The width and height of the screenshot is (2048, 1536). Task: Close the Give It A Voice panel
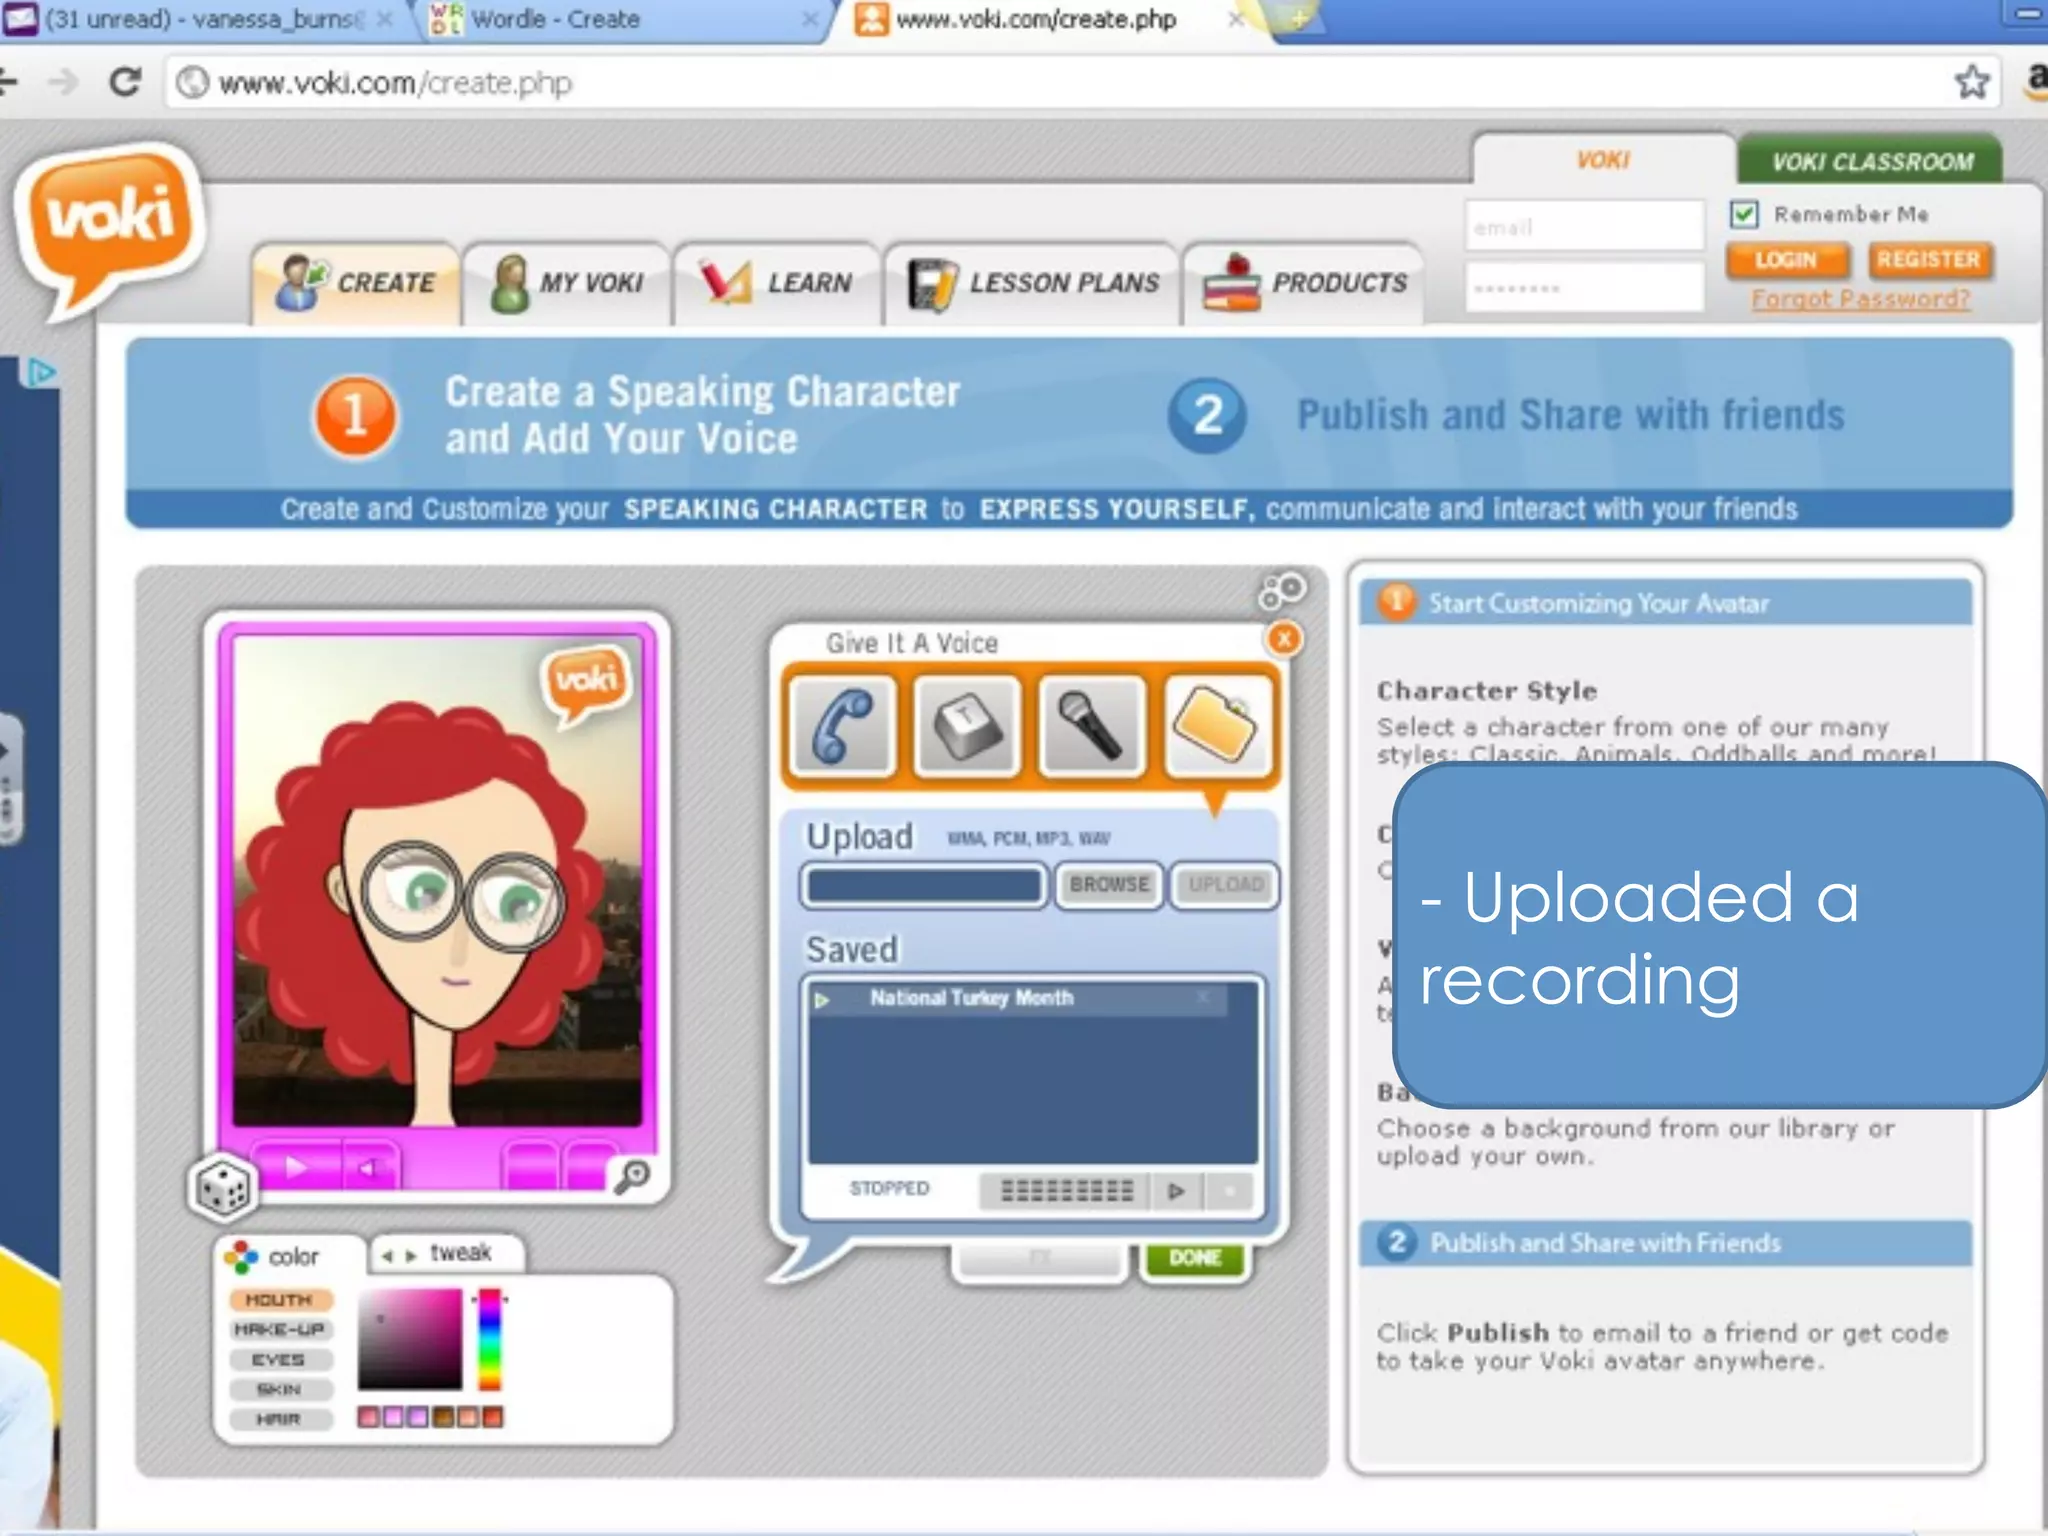1284,639
